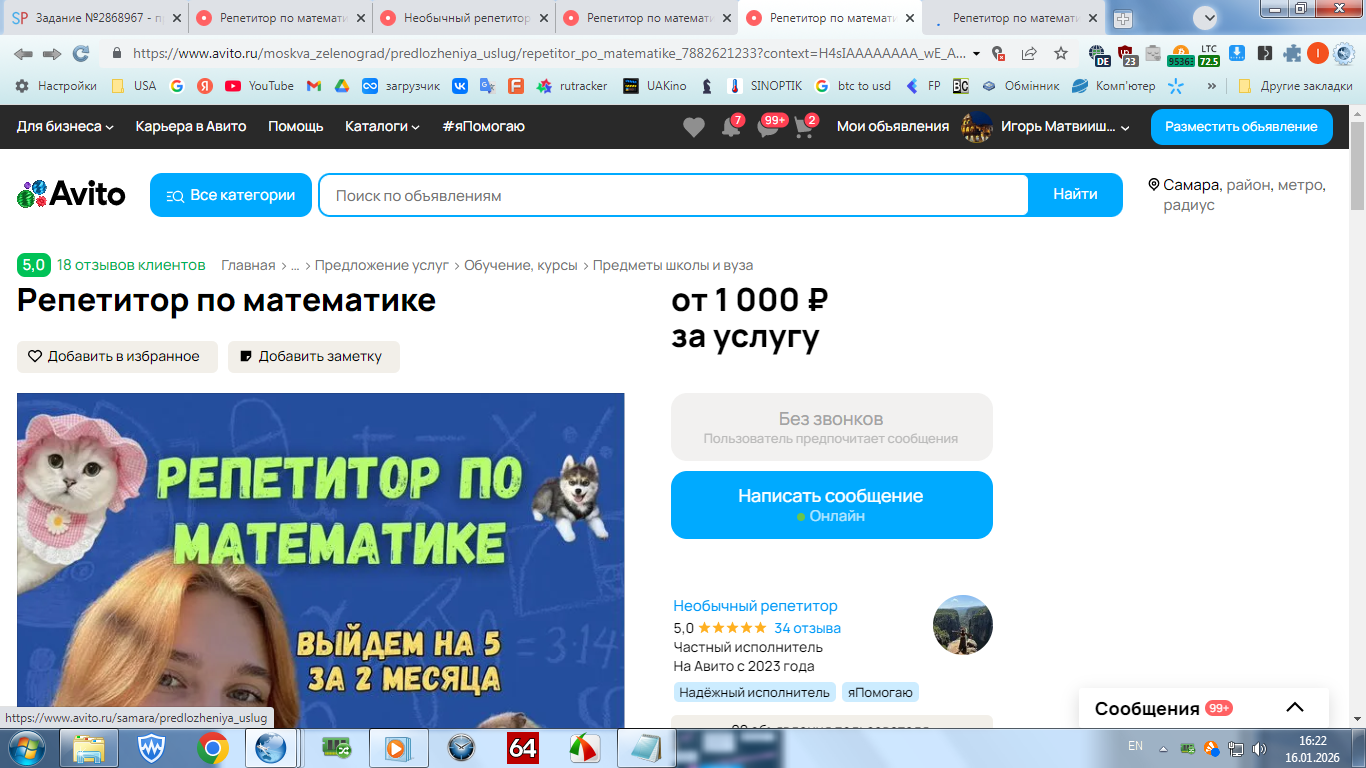Viewport: 1366px width, 768px height.
Task: Open the 'Карьера в Авито' menu link
Action: (x=191, y=126)
